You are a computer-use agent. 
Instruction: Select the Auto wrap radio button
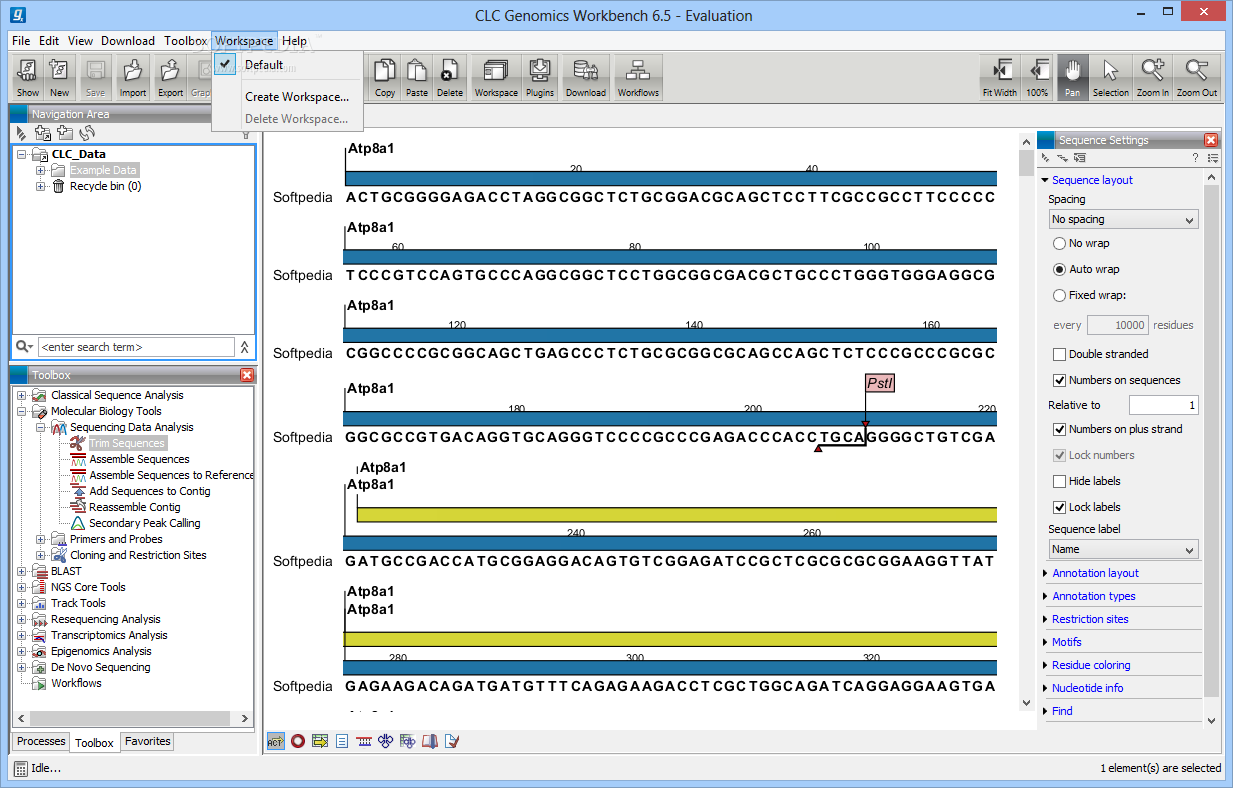point(1059,269)
